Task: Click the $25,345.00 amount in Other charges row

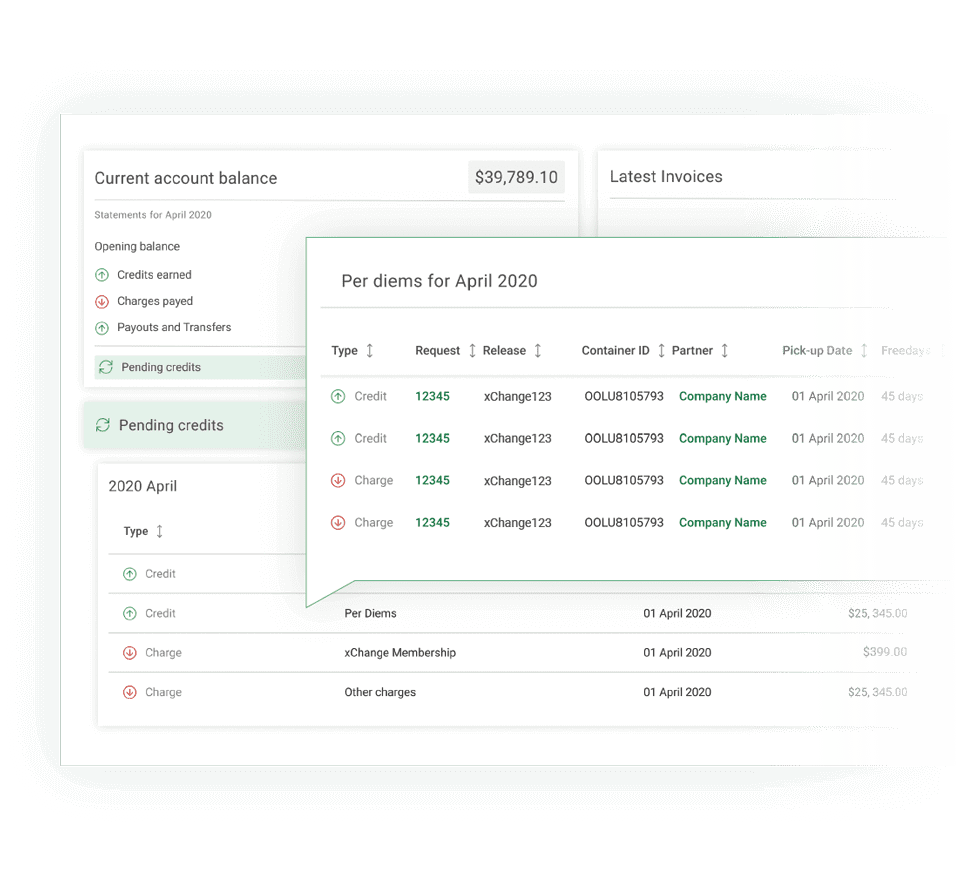Action: (877, 692)
